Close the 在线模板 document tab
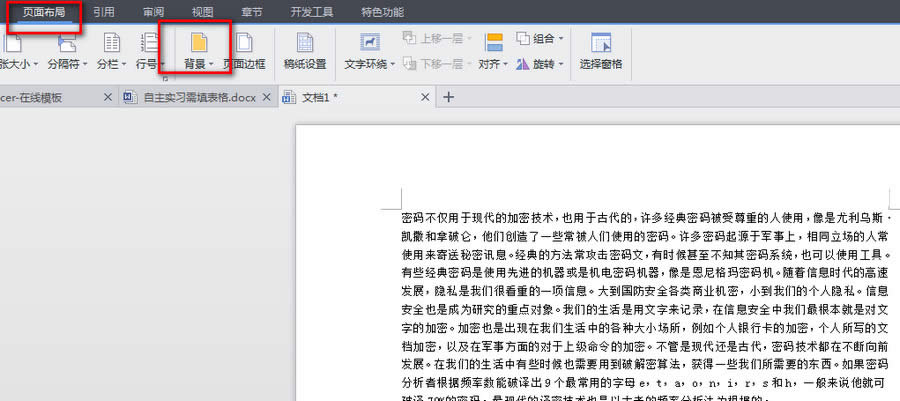Viewport: 900px width, 401px height. click(108, 97)
